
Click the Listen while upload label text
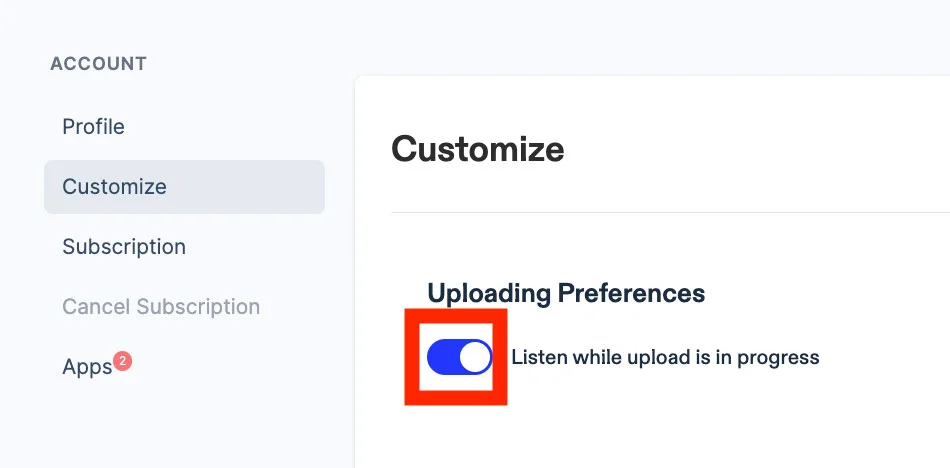665,357
